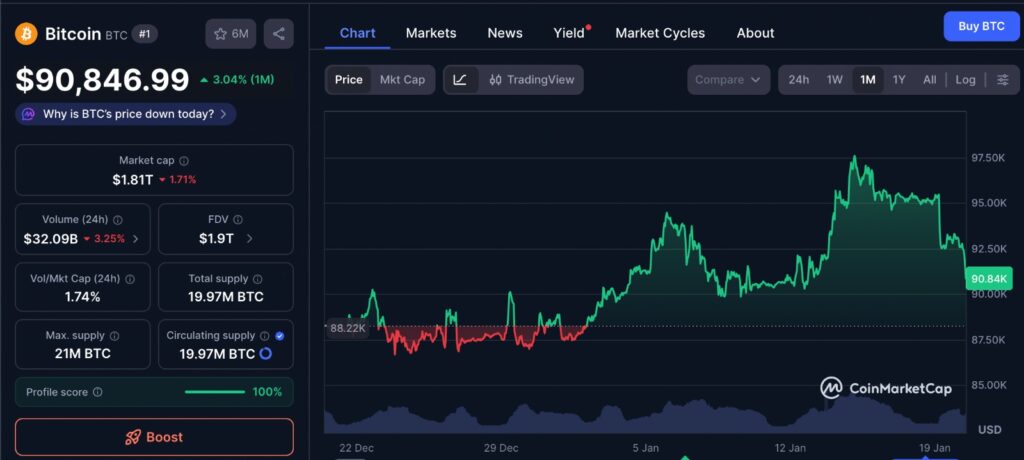Select the line chart icon
This screenshot has width=1024, height=460.
point(460,80)
